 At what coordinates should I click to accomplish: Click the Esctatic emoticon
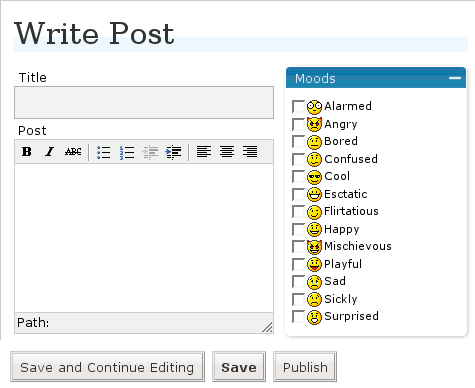[x=314, y=194]
